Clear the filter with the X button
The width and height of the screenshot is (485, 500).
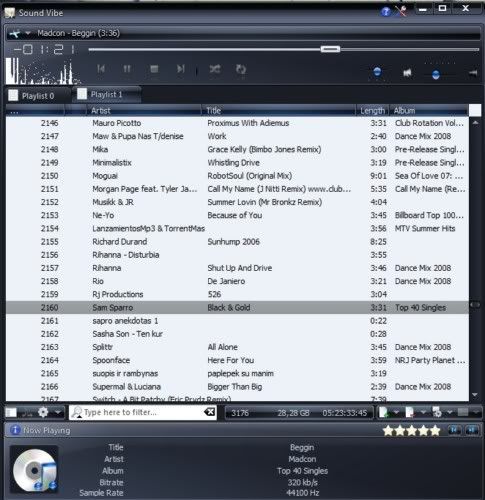(x=210, y=412)
